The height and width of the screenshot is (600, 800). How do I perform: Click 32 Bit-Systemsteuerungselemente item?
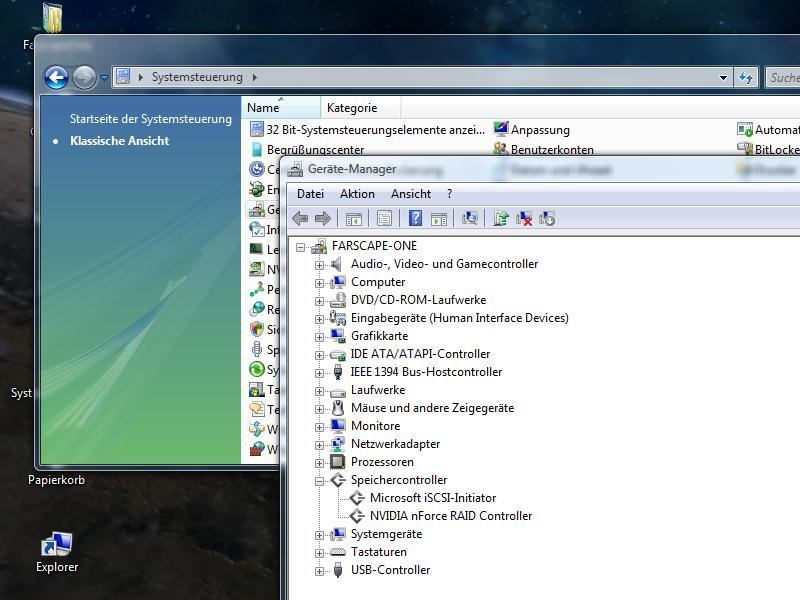[x=367, y=130]
